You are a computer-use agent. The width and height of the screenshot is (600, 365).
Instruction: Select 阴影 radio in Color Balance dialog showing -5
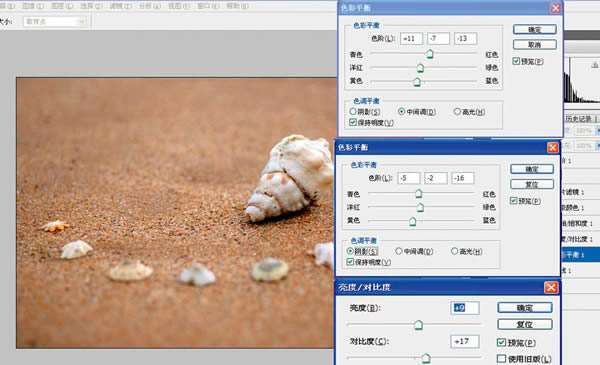tap(350, 251)
